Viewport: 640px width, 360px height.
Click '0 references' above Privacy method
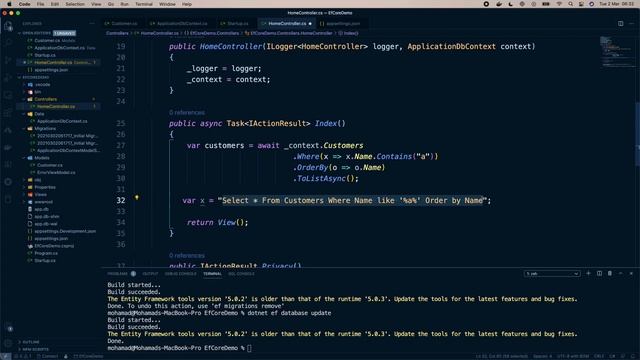pyautogui.click(x=187, y=256)
